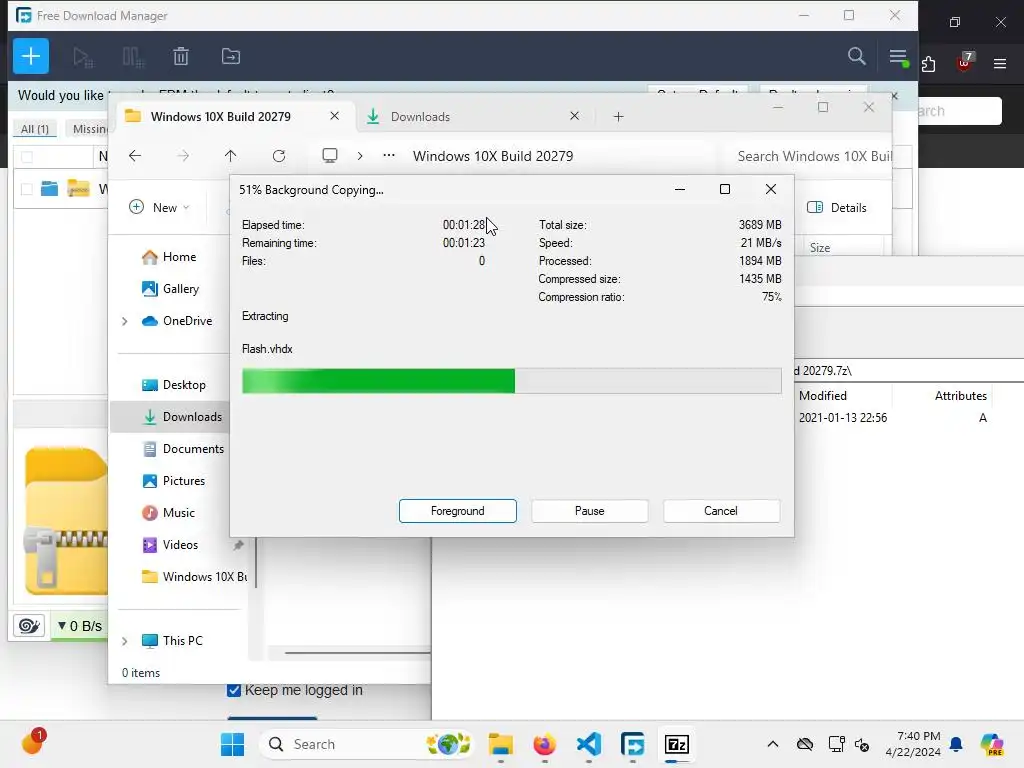Toggle the snail speed mode icon in FDM

[x=29, y=626]
